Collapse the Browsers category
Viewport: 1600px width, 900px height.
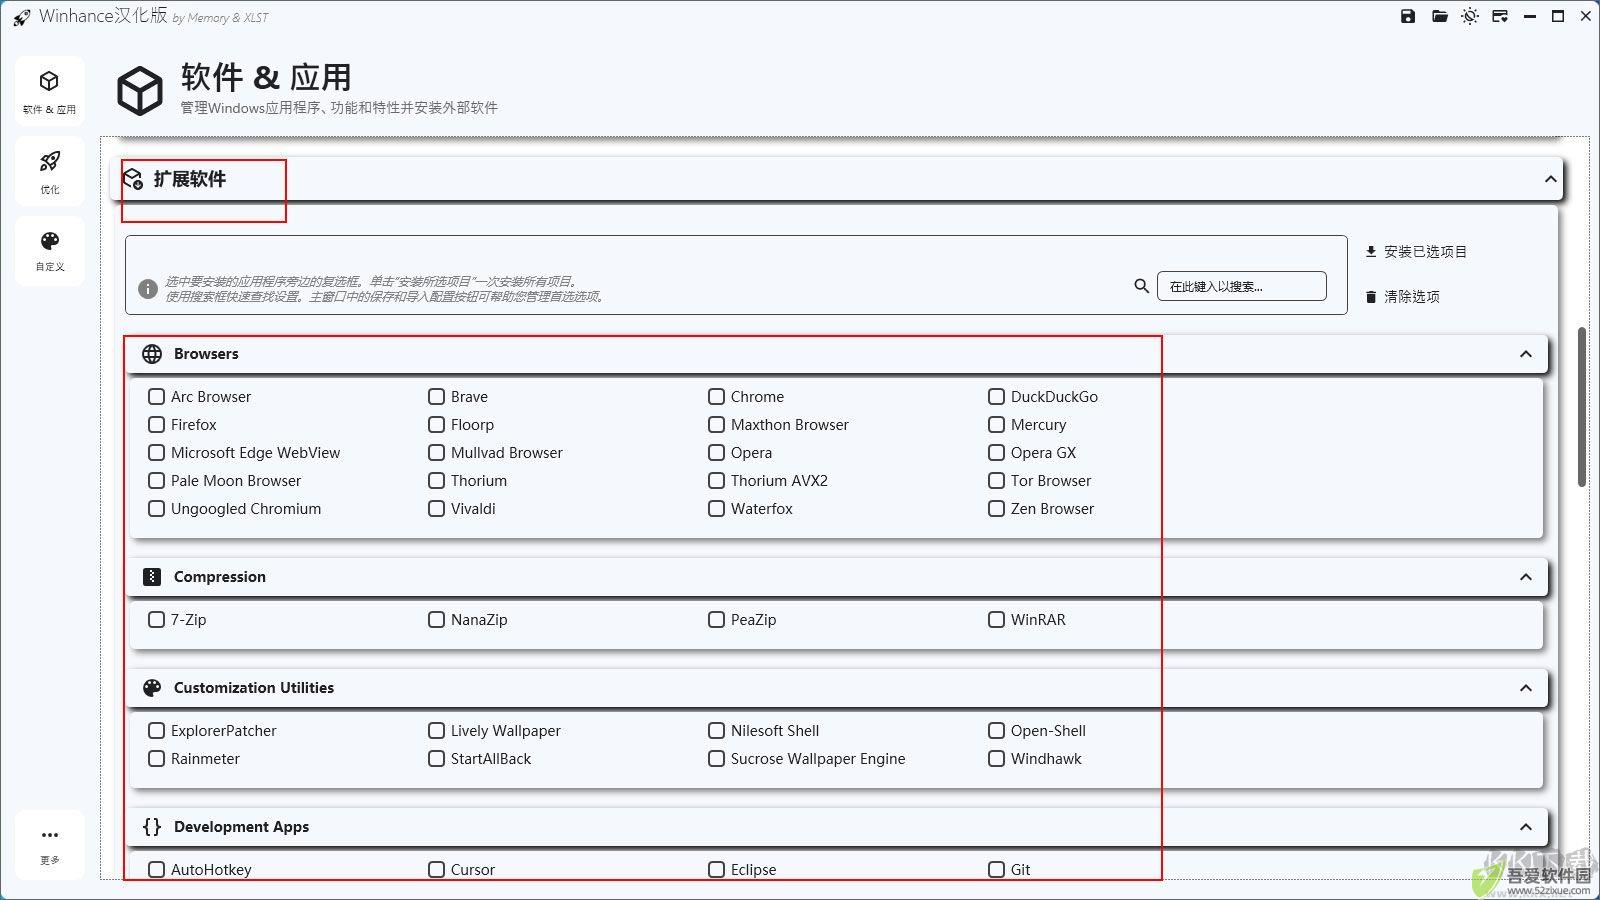point(1525,354)
